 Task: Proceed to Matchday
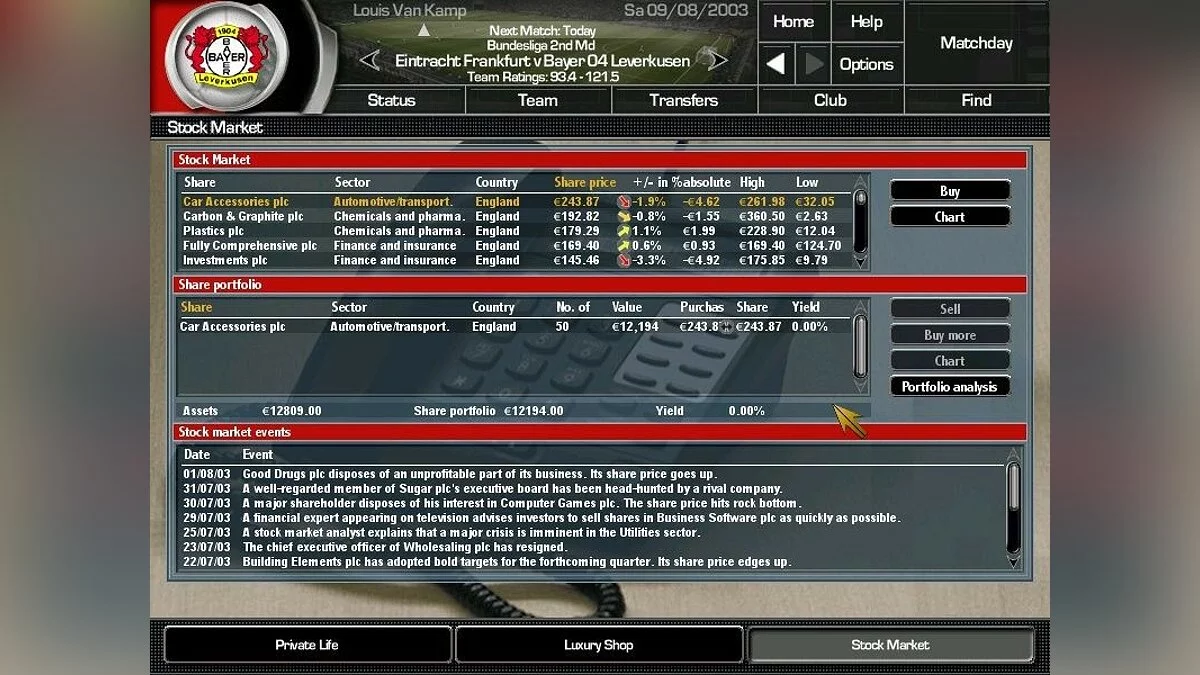tap(976, 43)
